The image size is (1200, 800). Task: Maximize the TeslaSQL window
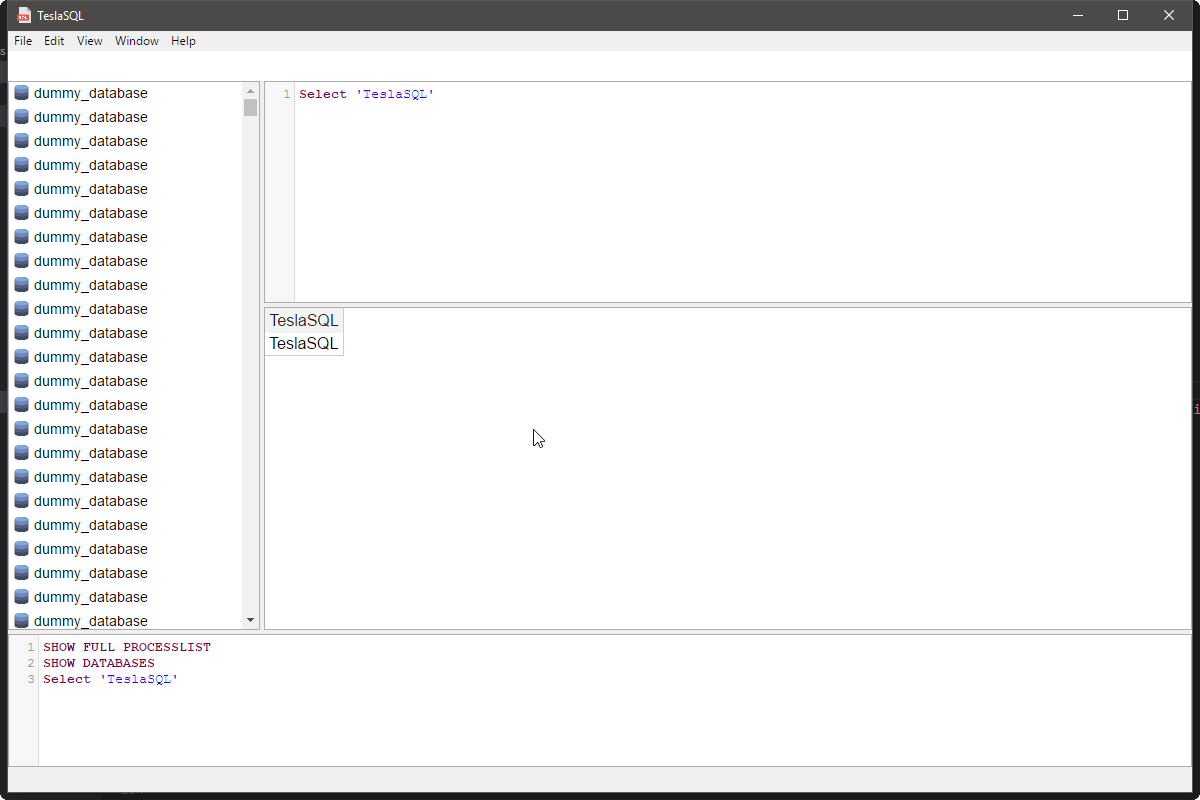tap(1123, 15)
